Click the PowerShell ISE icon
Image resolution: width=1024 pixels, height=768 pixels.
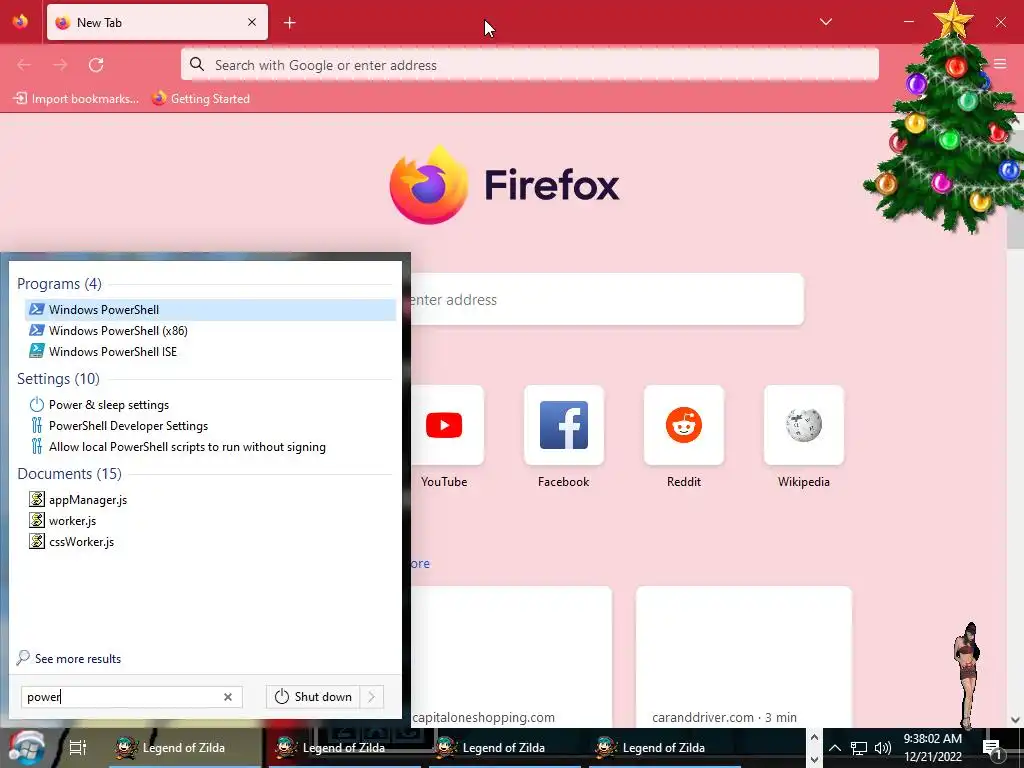click(37, 351)
